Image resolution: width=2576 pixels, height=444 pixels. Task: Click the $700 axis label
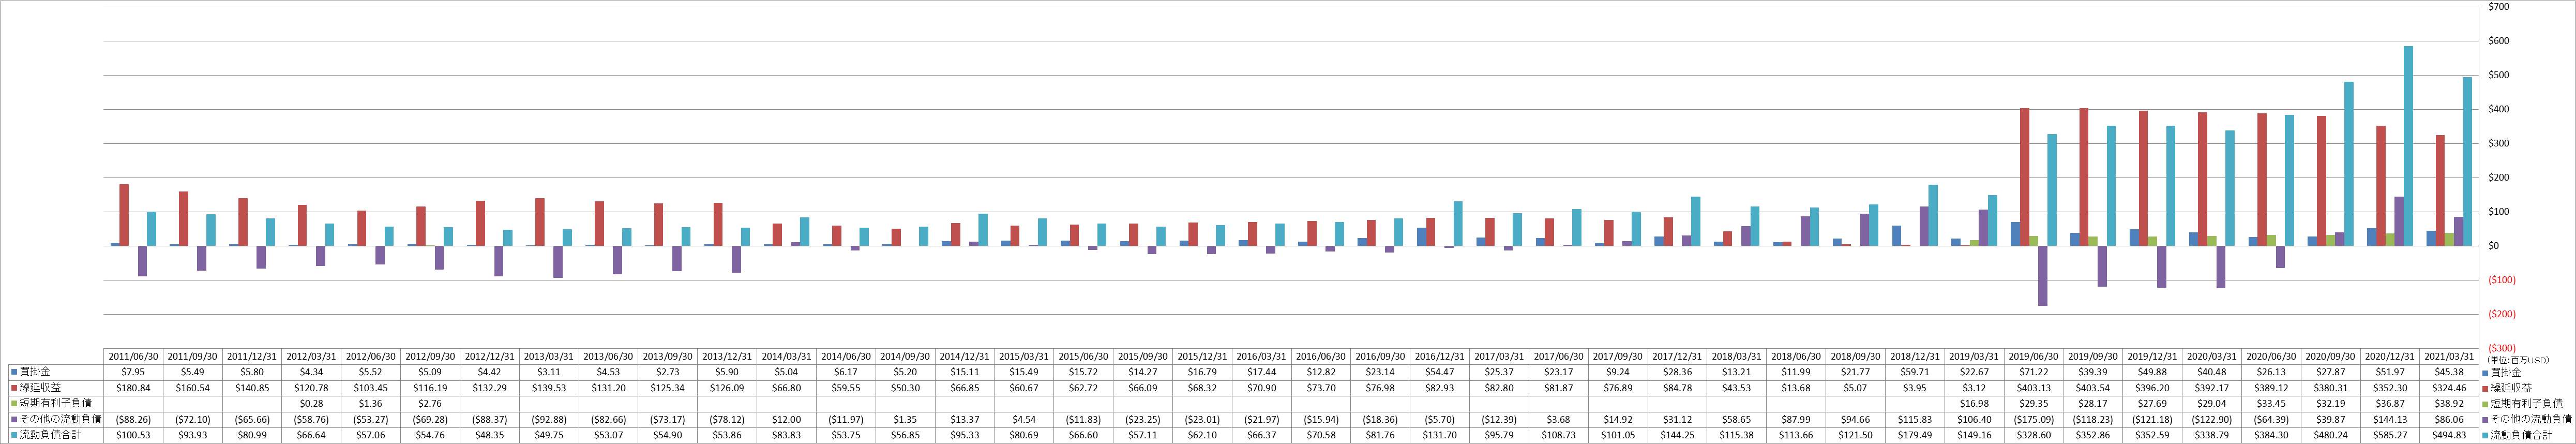2499,7
